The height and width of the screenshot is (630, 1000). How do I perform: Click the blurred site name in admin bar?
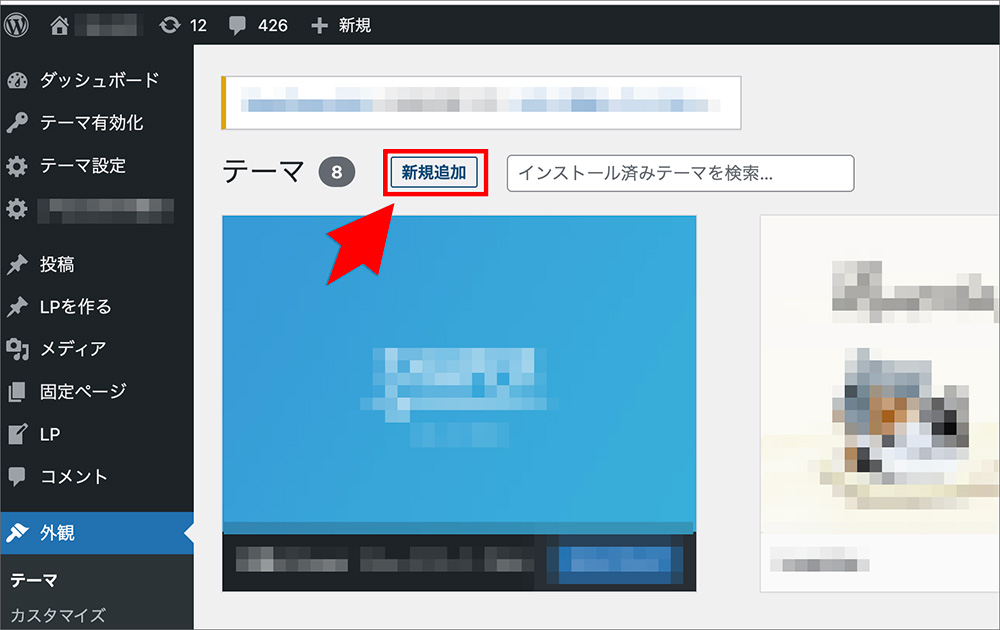(x=108, y=25)
